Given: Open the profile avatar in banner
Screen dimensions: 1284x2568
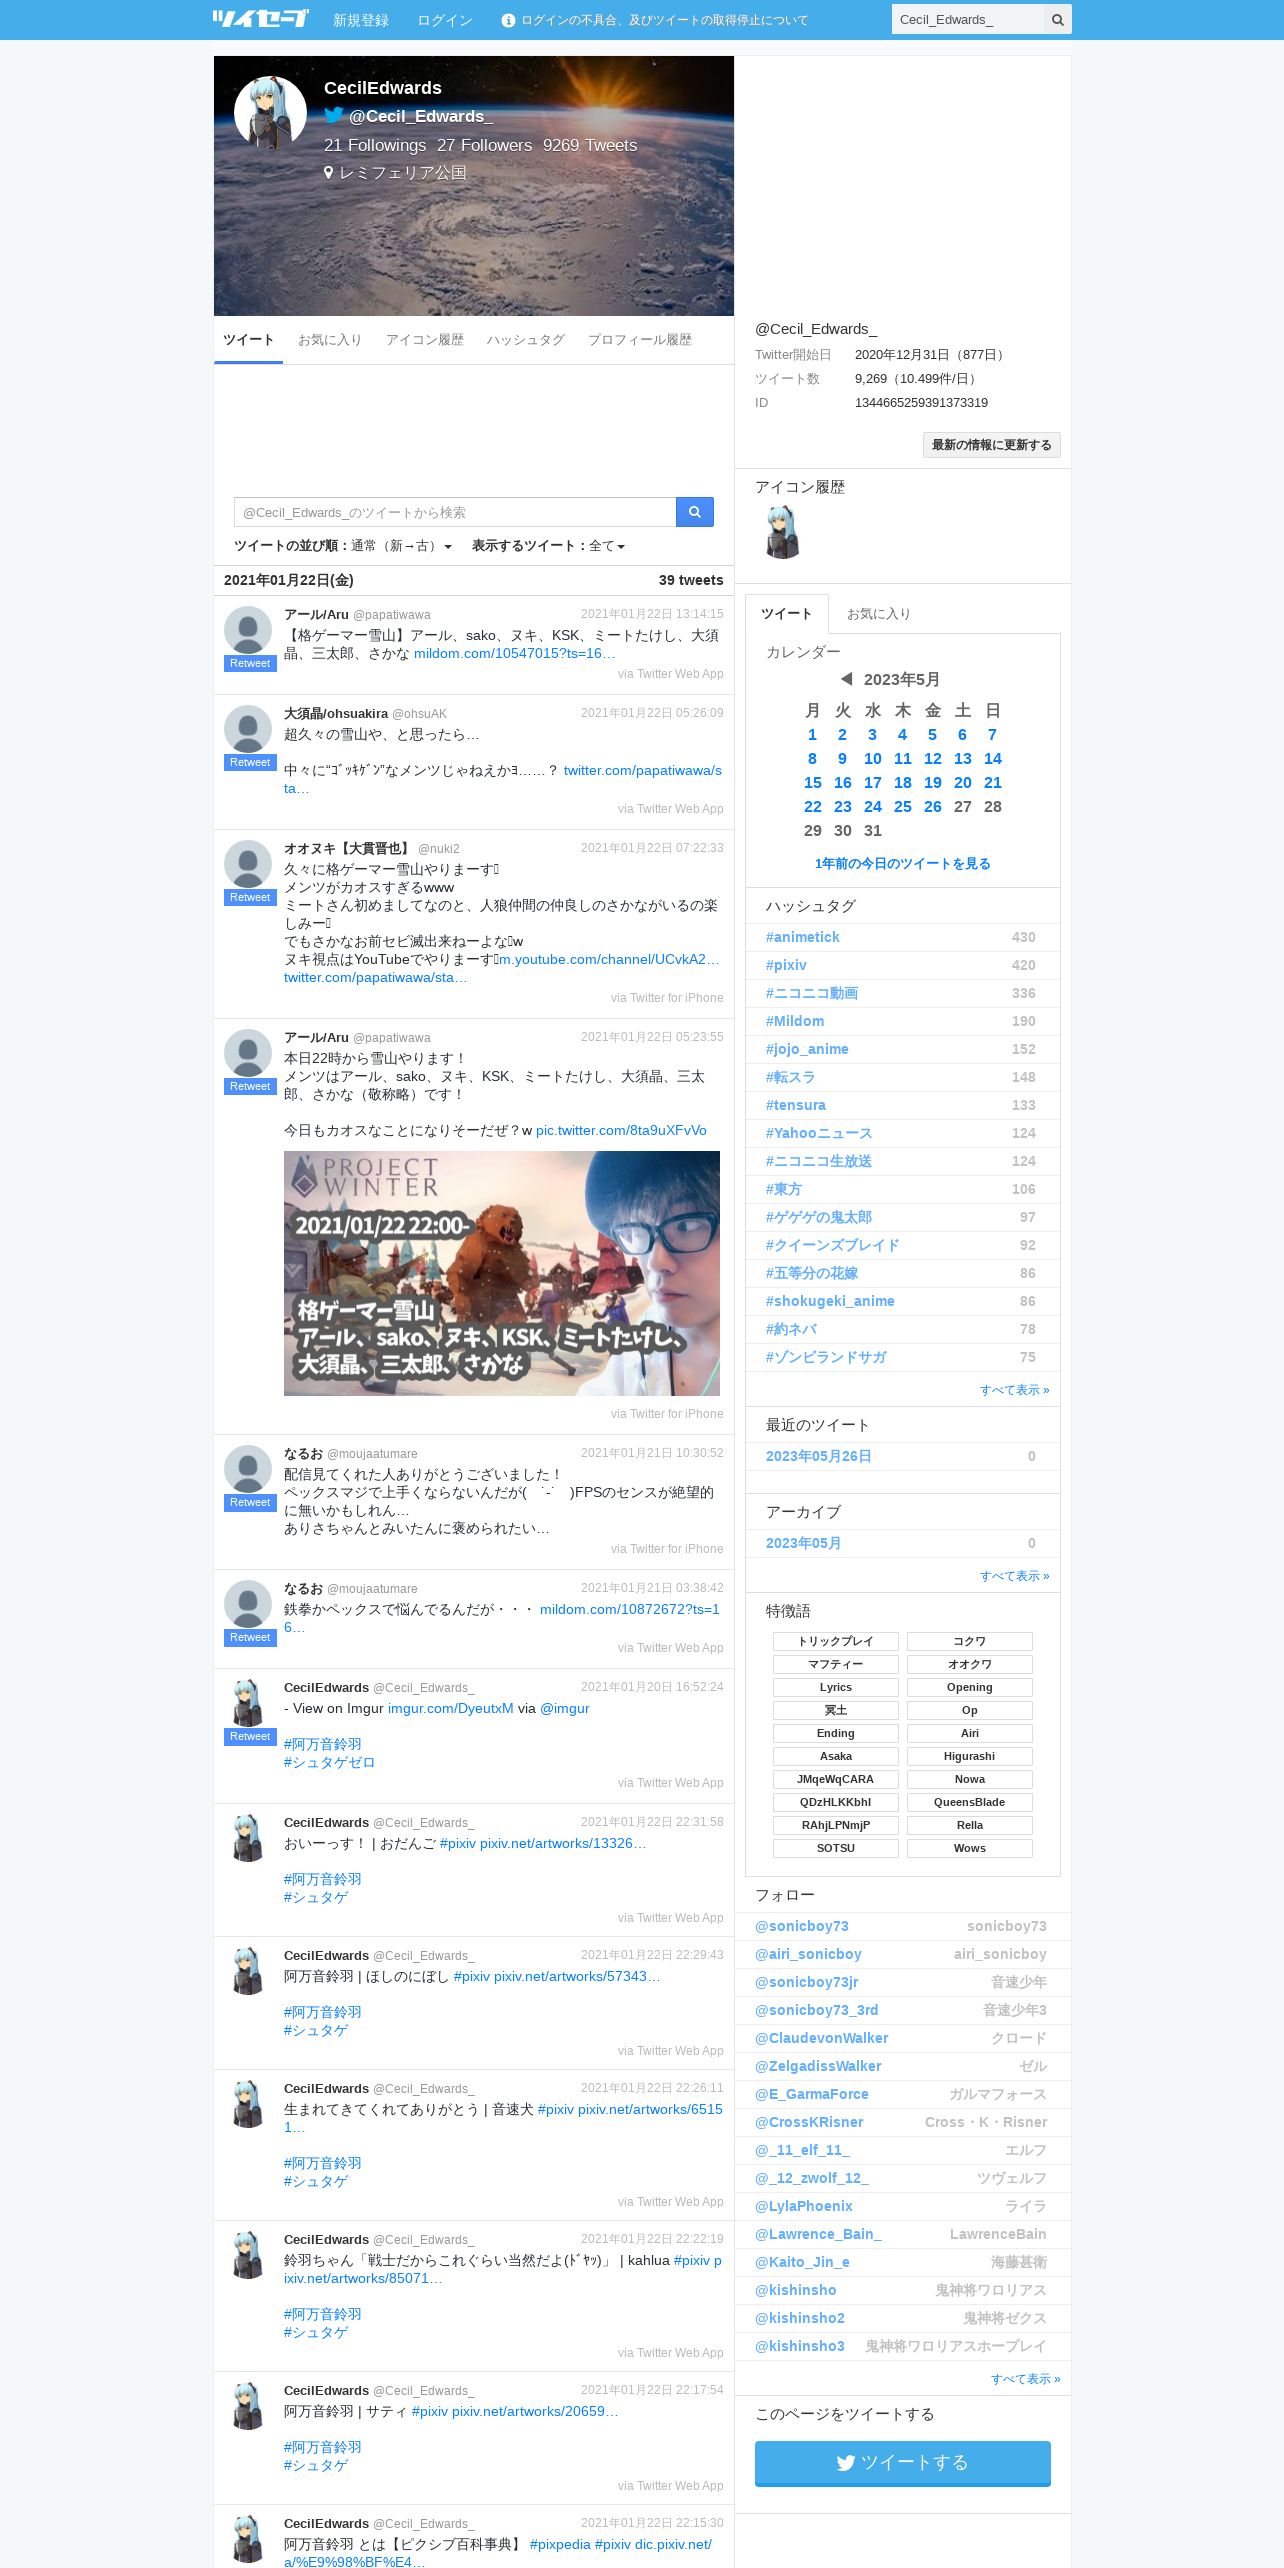Looking at the screenshot, I should pos(270,112).
